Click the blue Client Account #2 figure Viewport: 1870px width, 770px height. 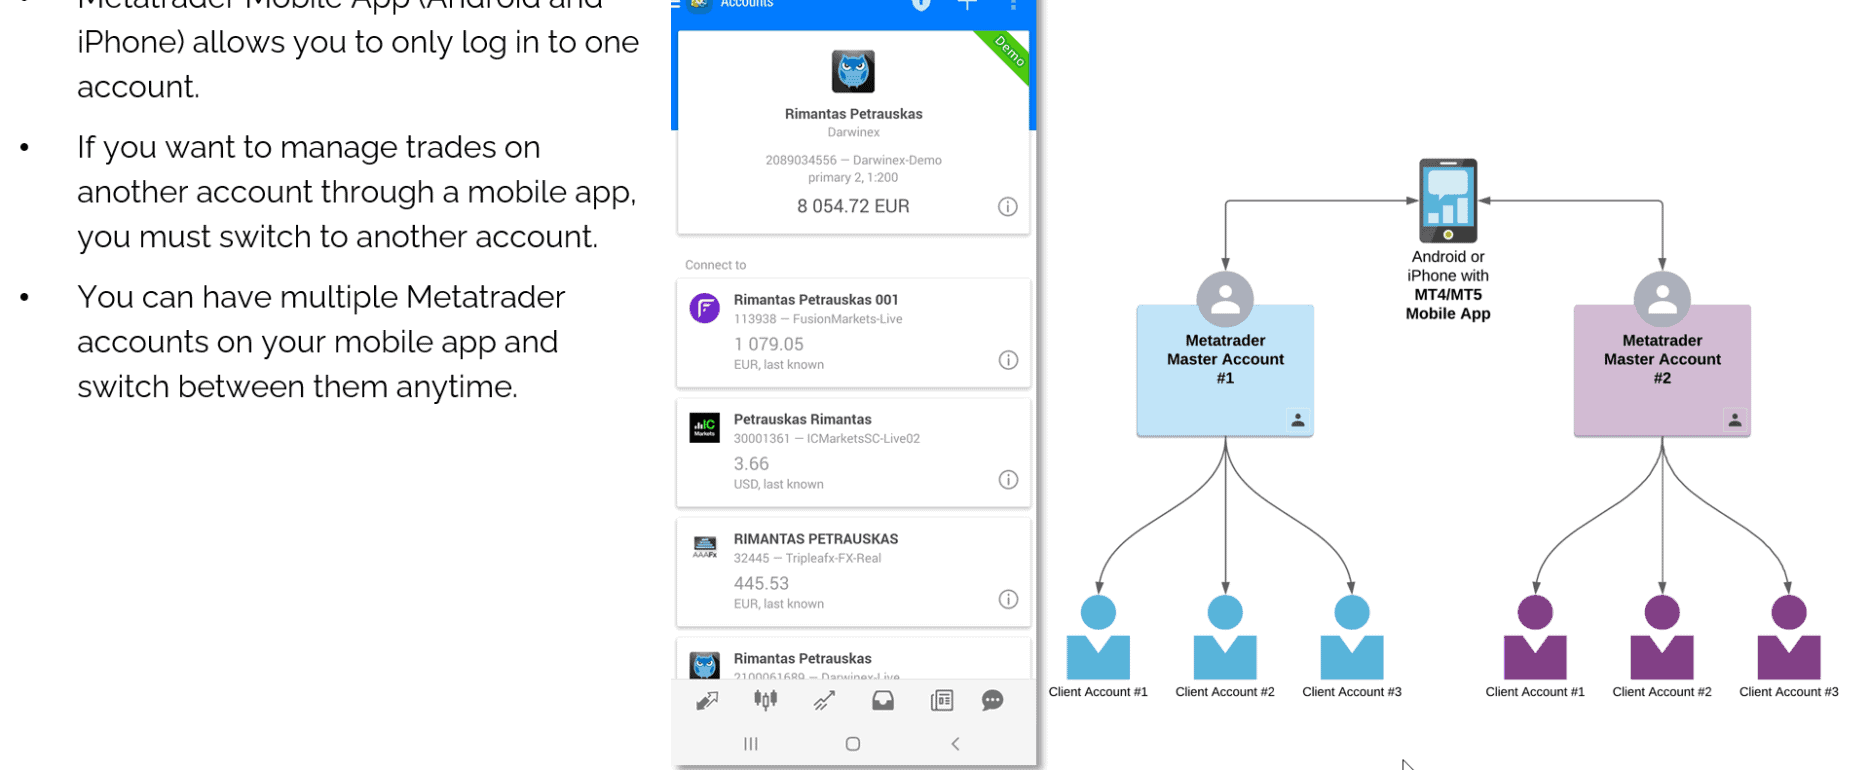tap(1225, 638)
